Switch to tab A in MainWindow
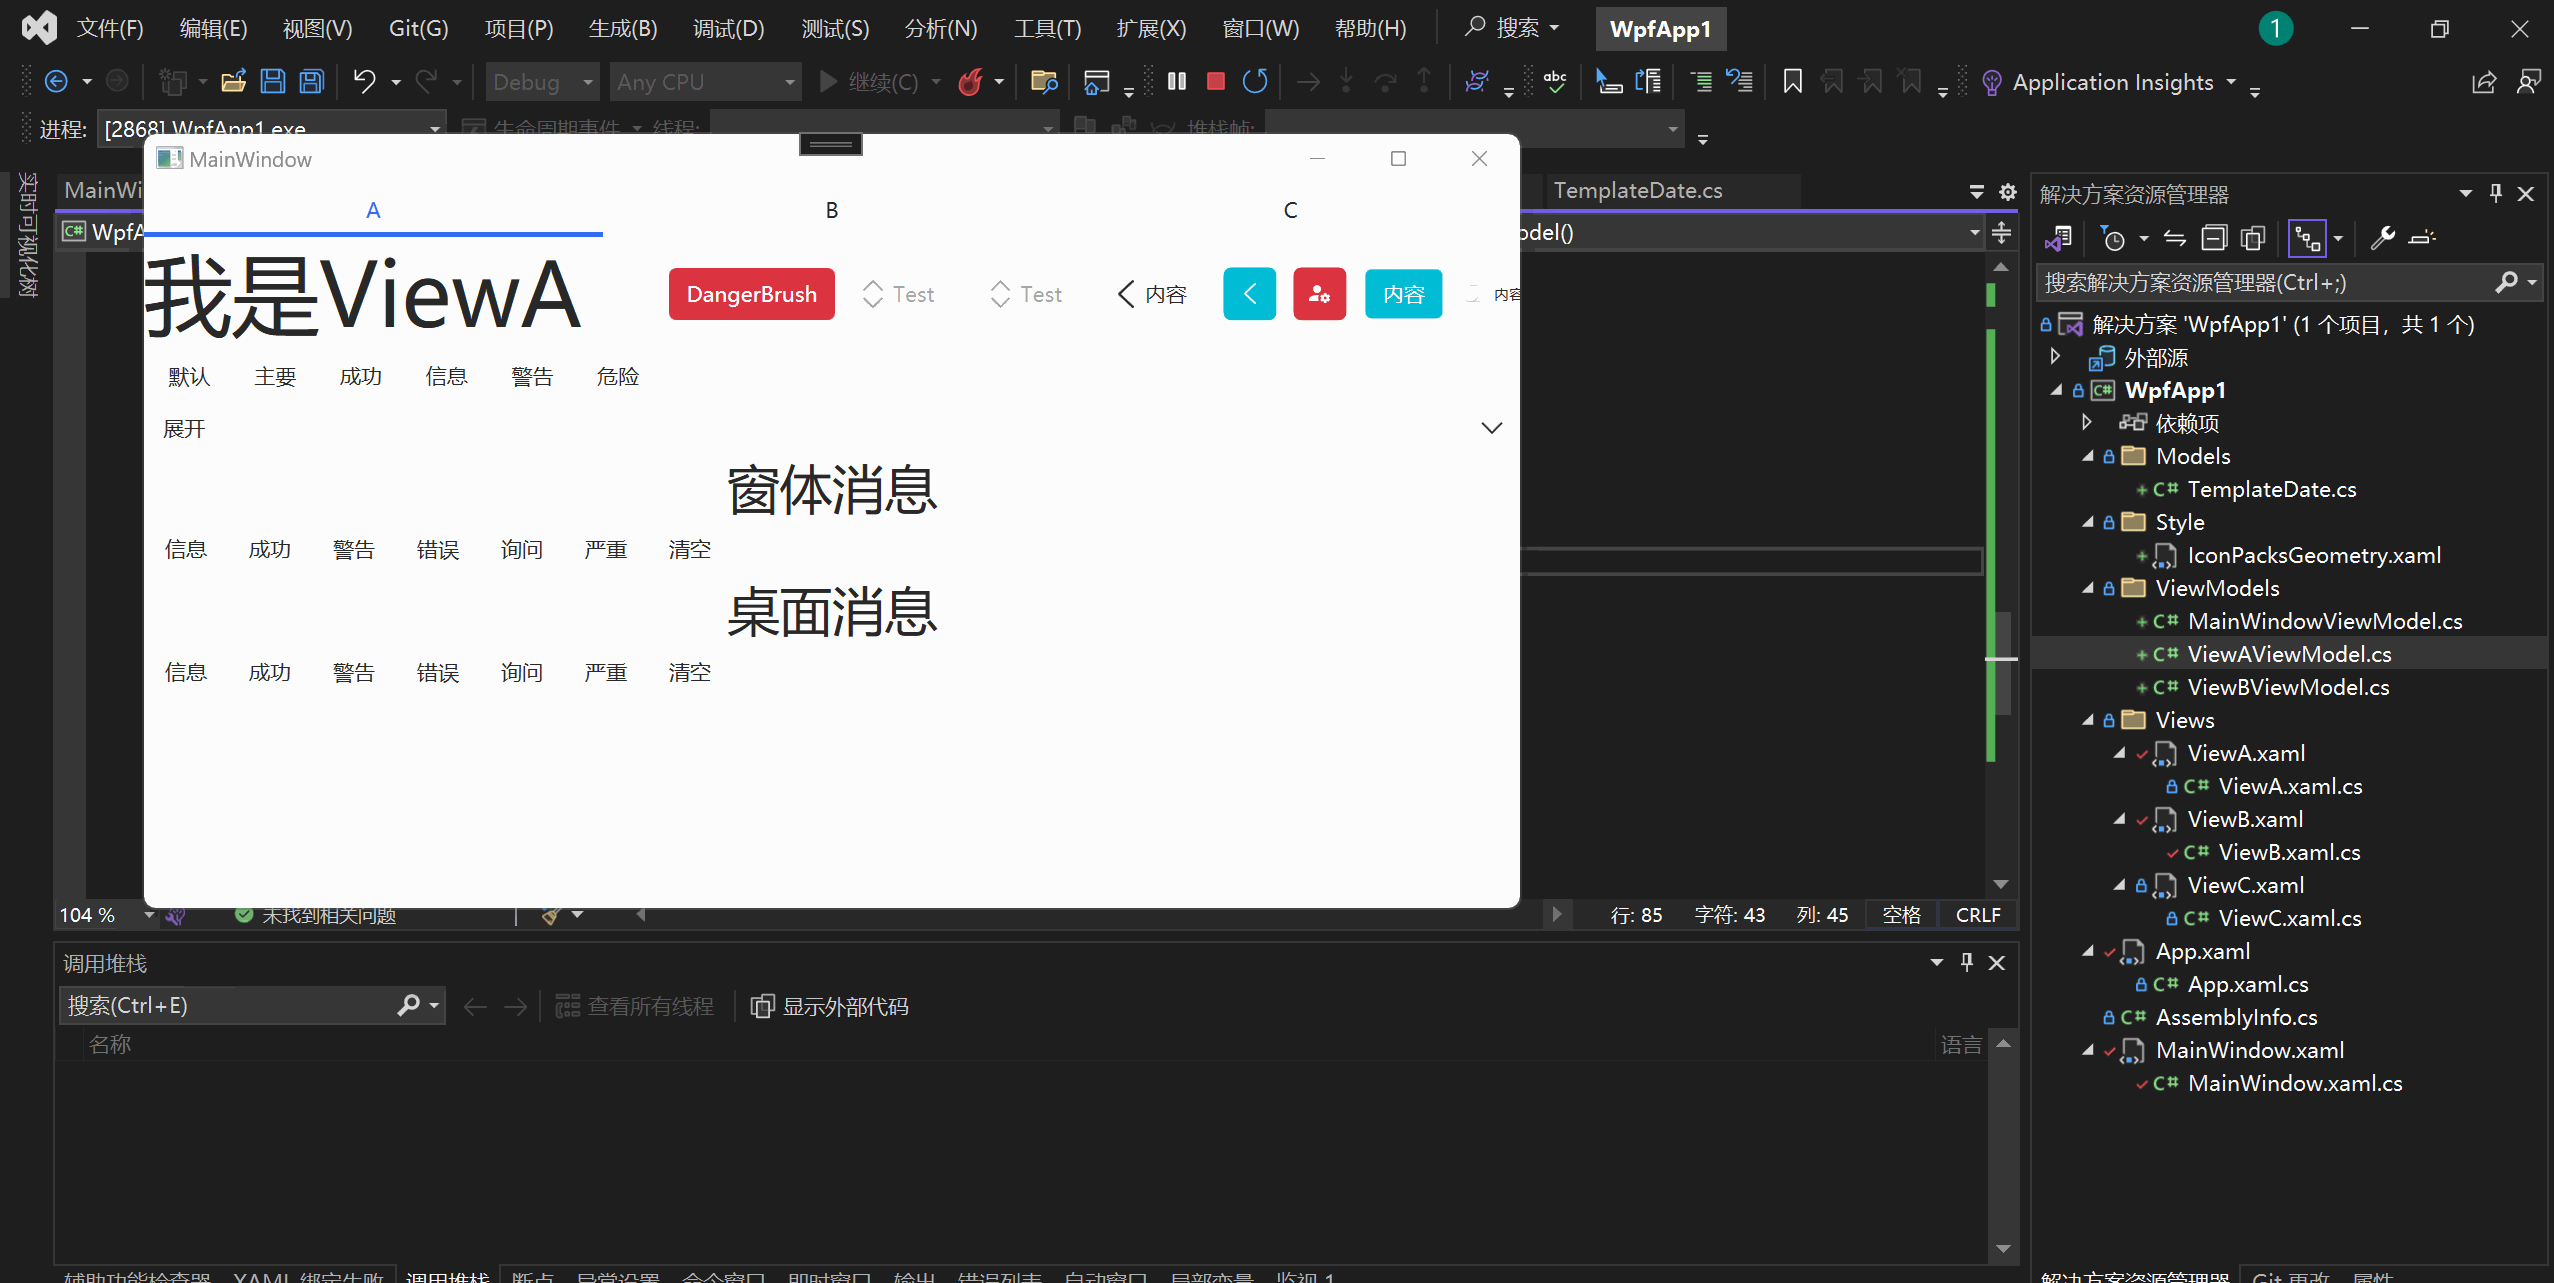The image size is (2554, 1283). 371,209
